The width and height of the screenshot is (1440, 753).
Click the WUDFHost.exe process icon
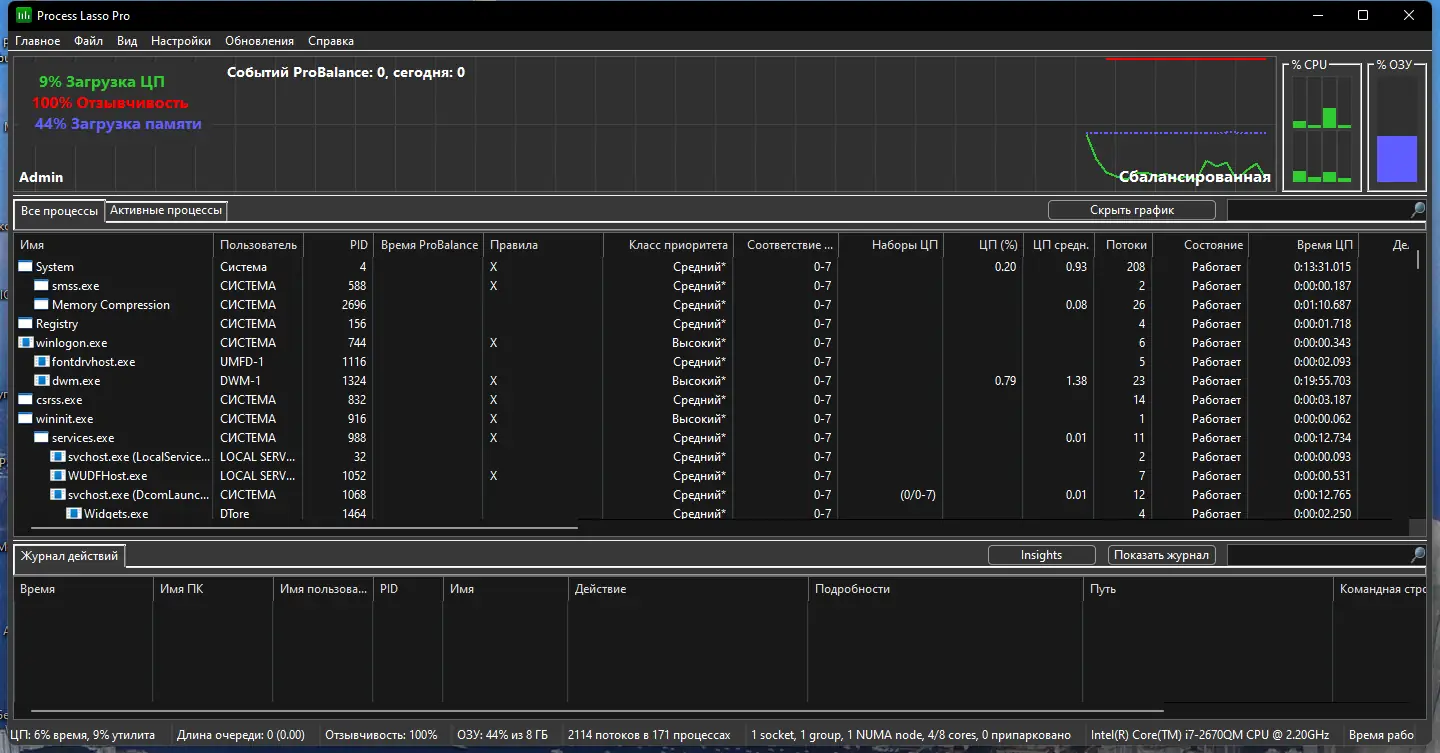tap(58, 476)
